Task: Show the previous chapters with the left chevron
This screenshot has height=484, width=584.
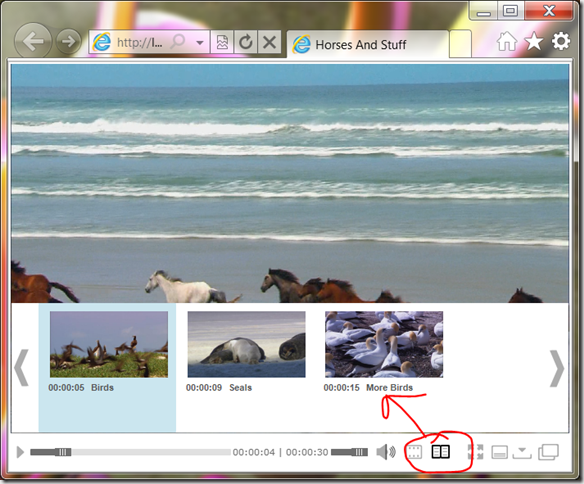Action: 22,367
